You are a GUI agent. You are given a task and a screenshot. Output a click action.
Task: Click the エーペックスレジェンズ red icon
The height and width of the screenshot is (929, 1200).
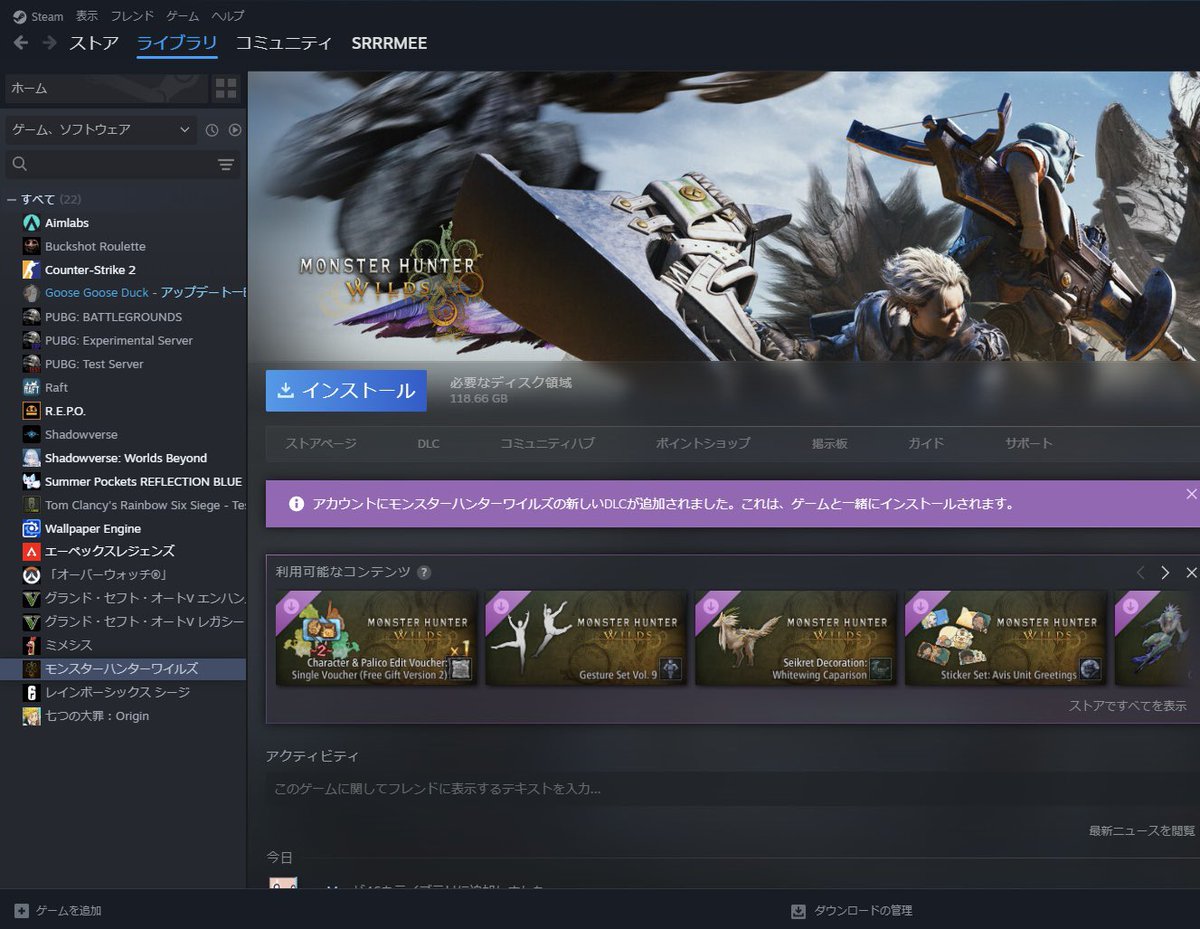click(31, 552)
